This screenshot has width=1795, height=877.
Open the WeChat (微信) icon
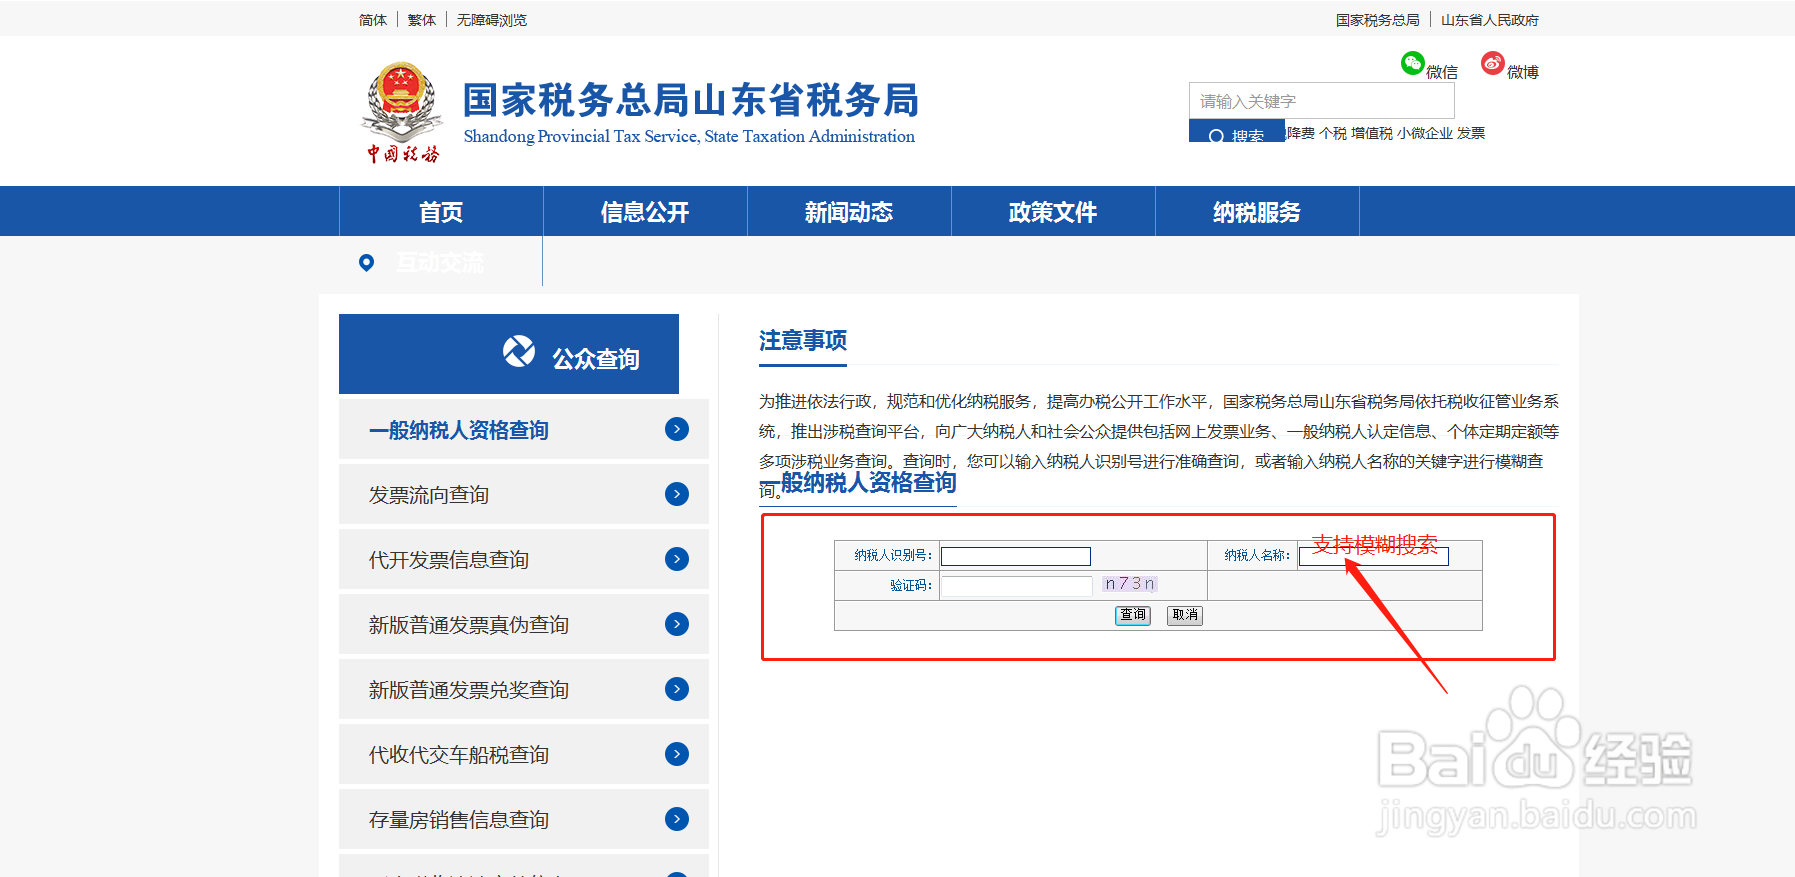1412,63
